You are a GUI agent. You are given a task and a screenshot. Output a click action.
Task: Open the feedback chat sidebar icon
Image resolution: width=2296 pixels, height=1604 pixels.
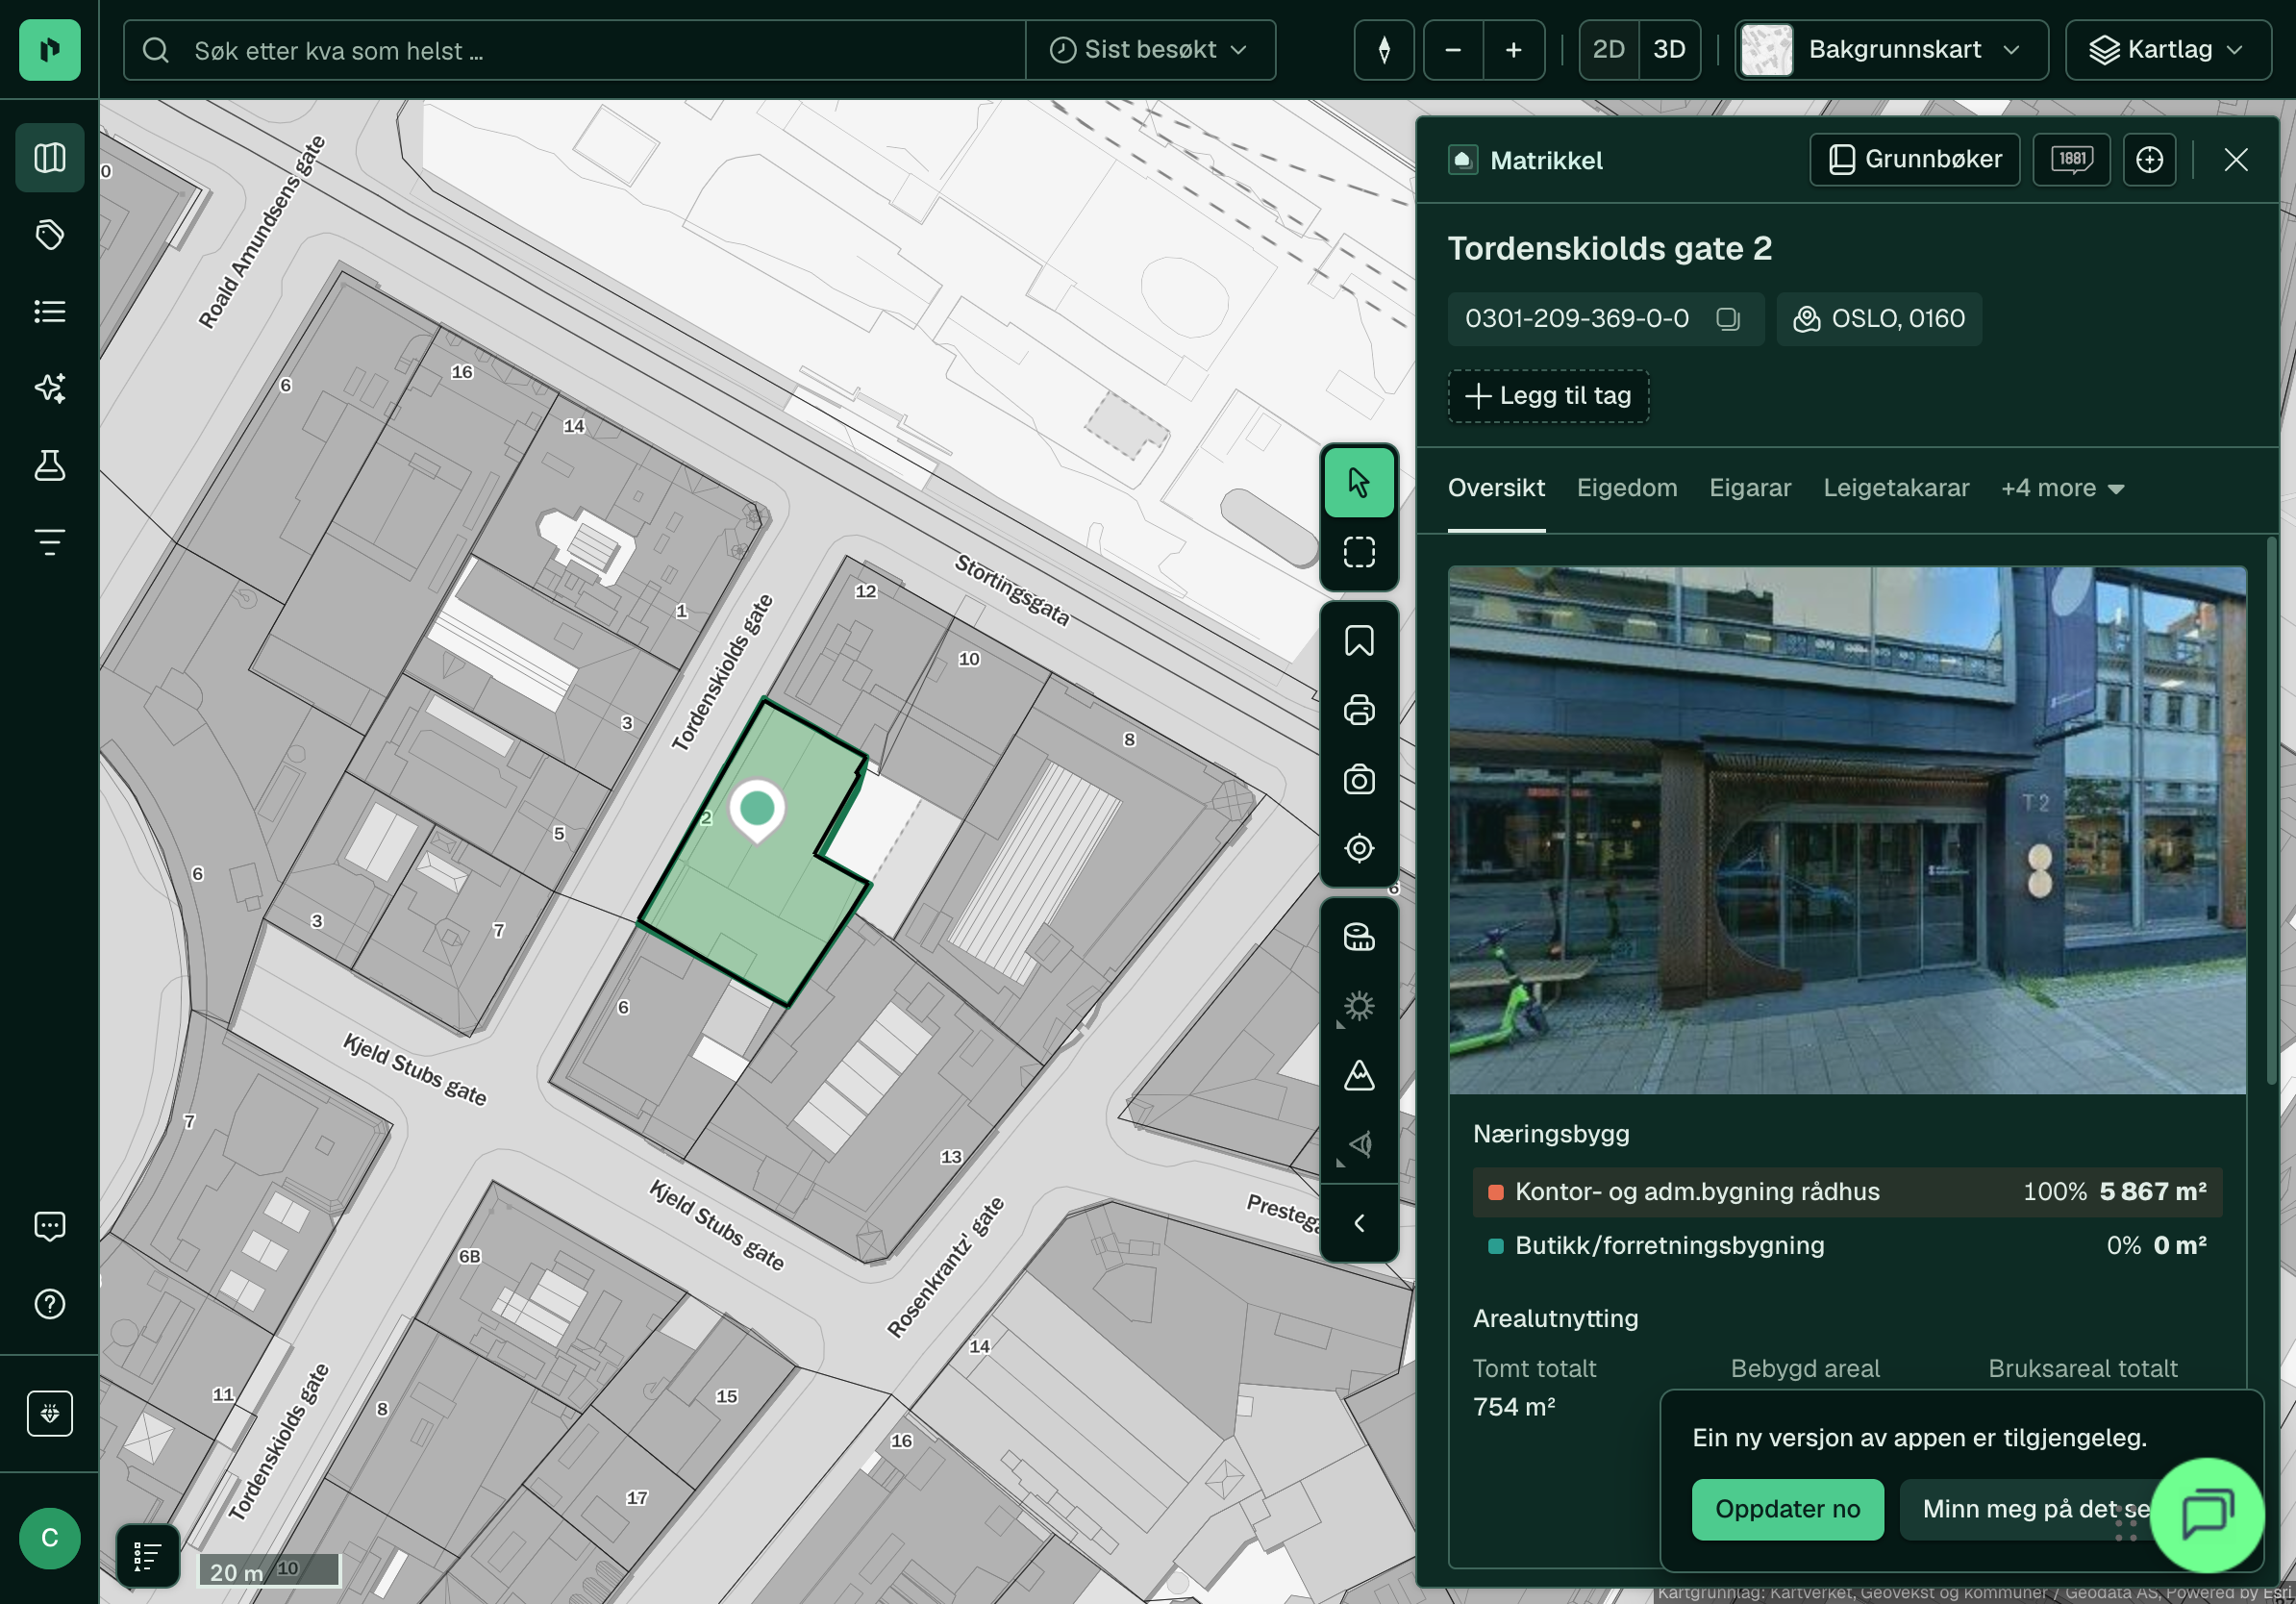coord(49,1226)
